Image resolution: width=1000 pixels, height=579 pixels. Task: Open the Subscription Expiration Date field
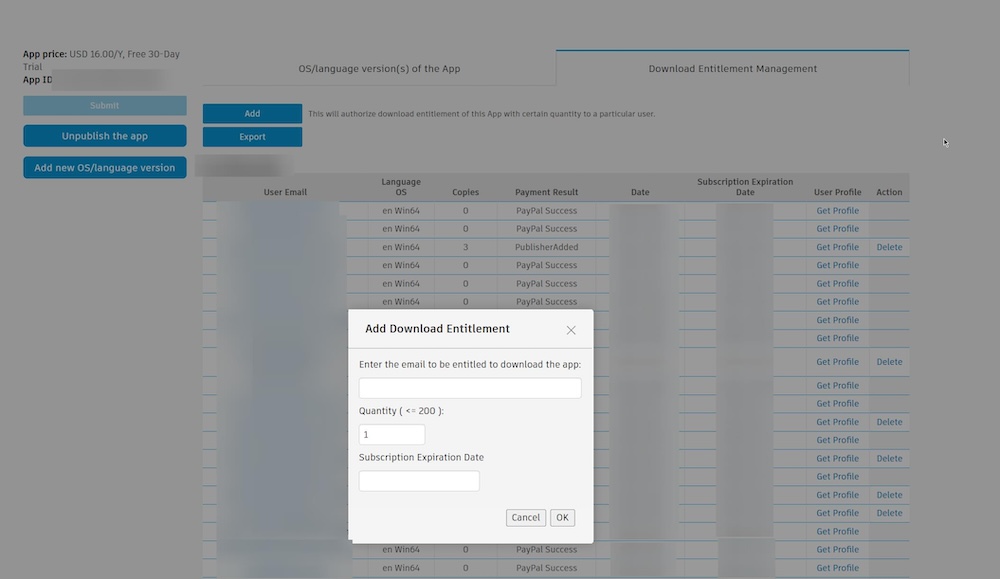(x=419, y=480)
